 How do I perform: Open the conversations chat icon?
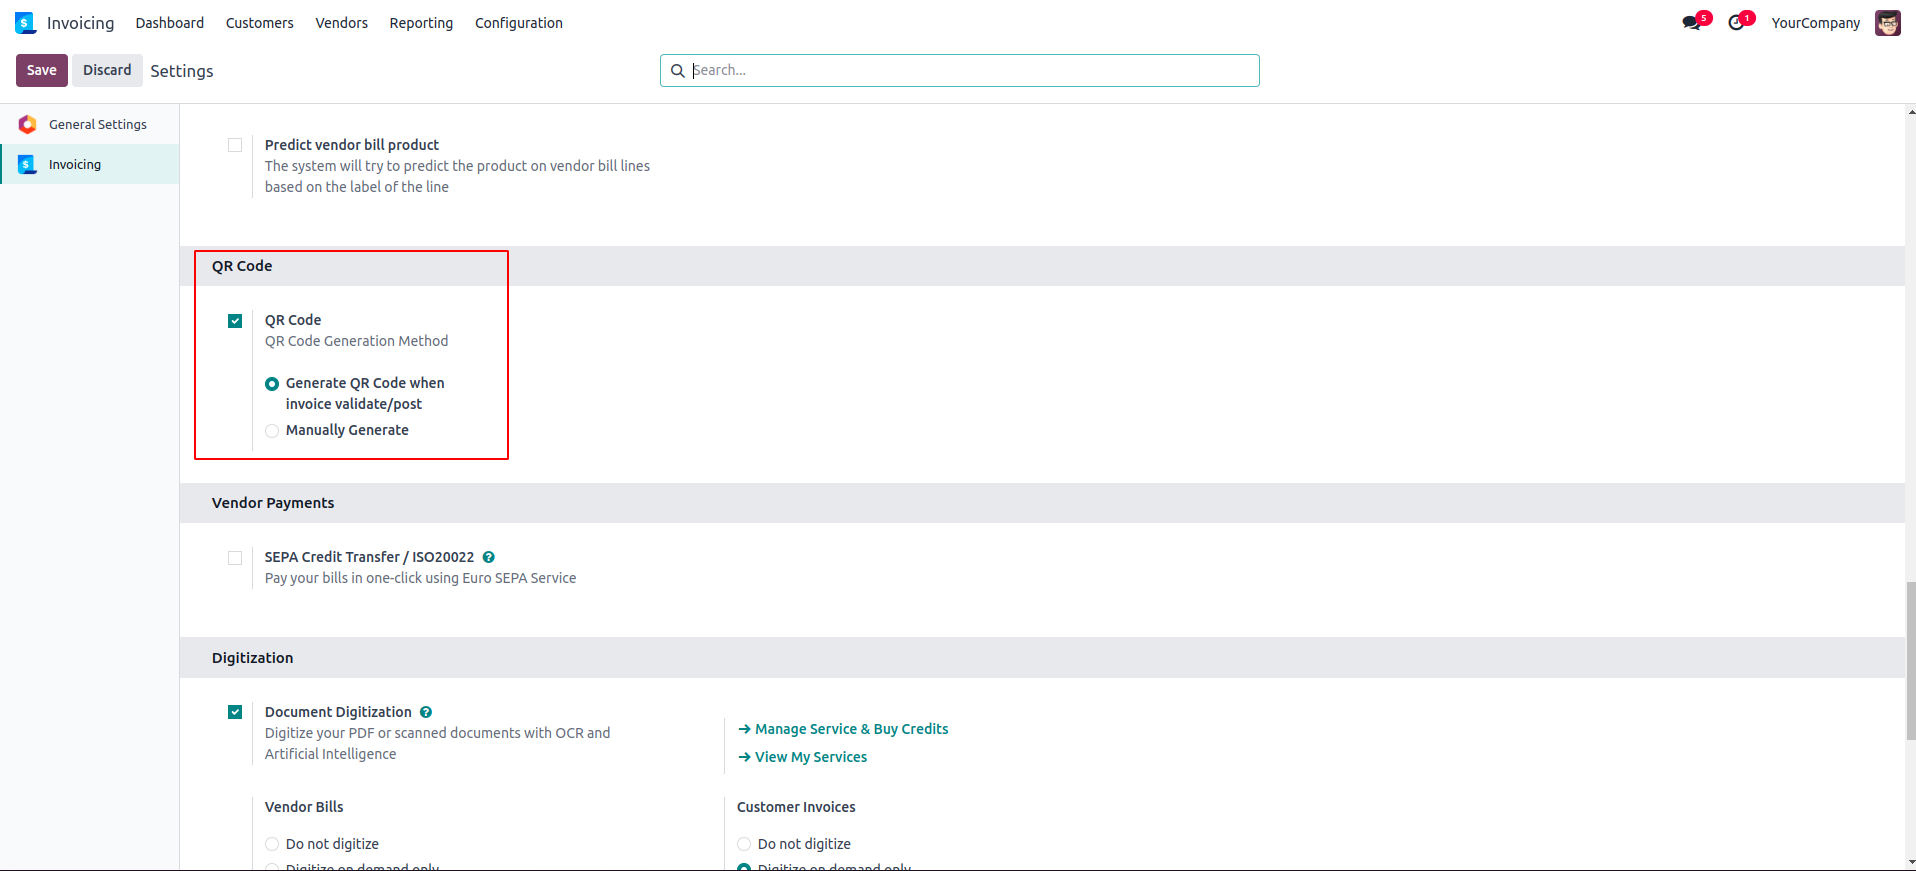click(1691, 23)
